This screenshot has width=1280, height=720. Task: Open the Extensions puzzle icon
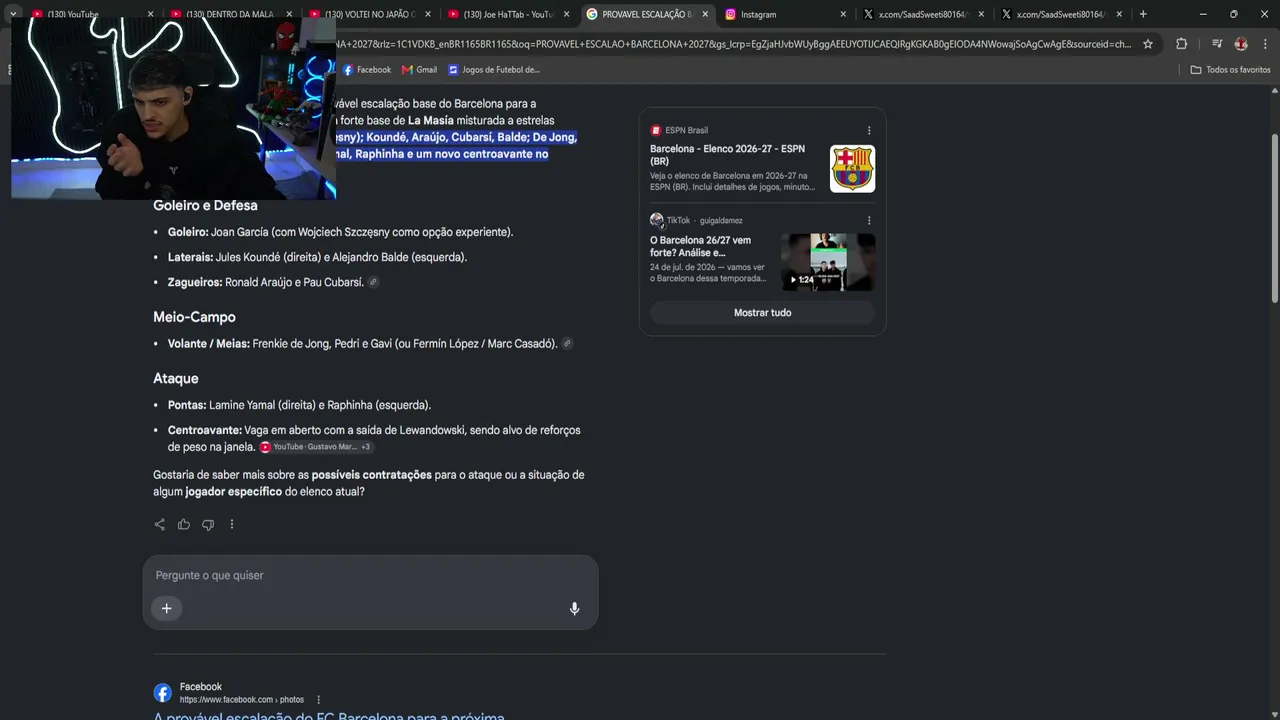tap(1181, 44)
